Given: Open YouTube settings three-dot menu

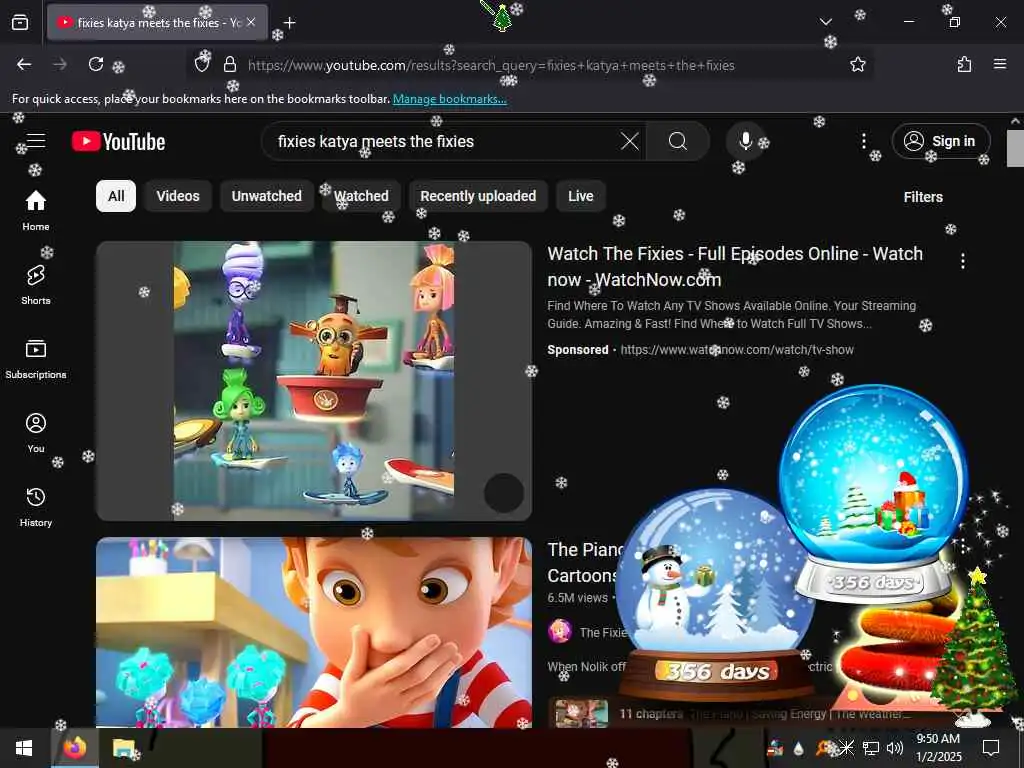Looking at the screenshot, I should coord(863,141).
